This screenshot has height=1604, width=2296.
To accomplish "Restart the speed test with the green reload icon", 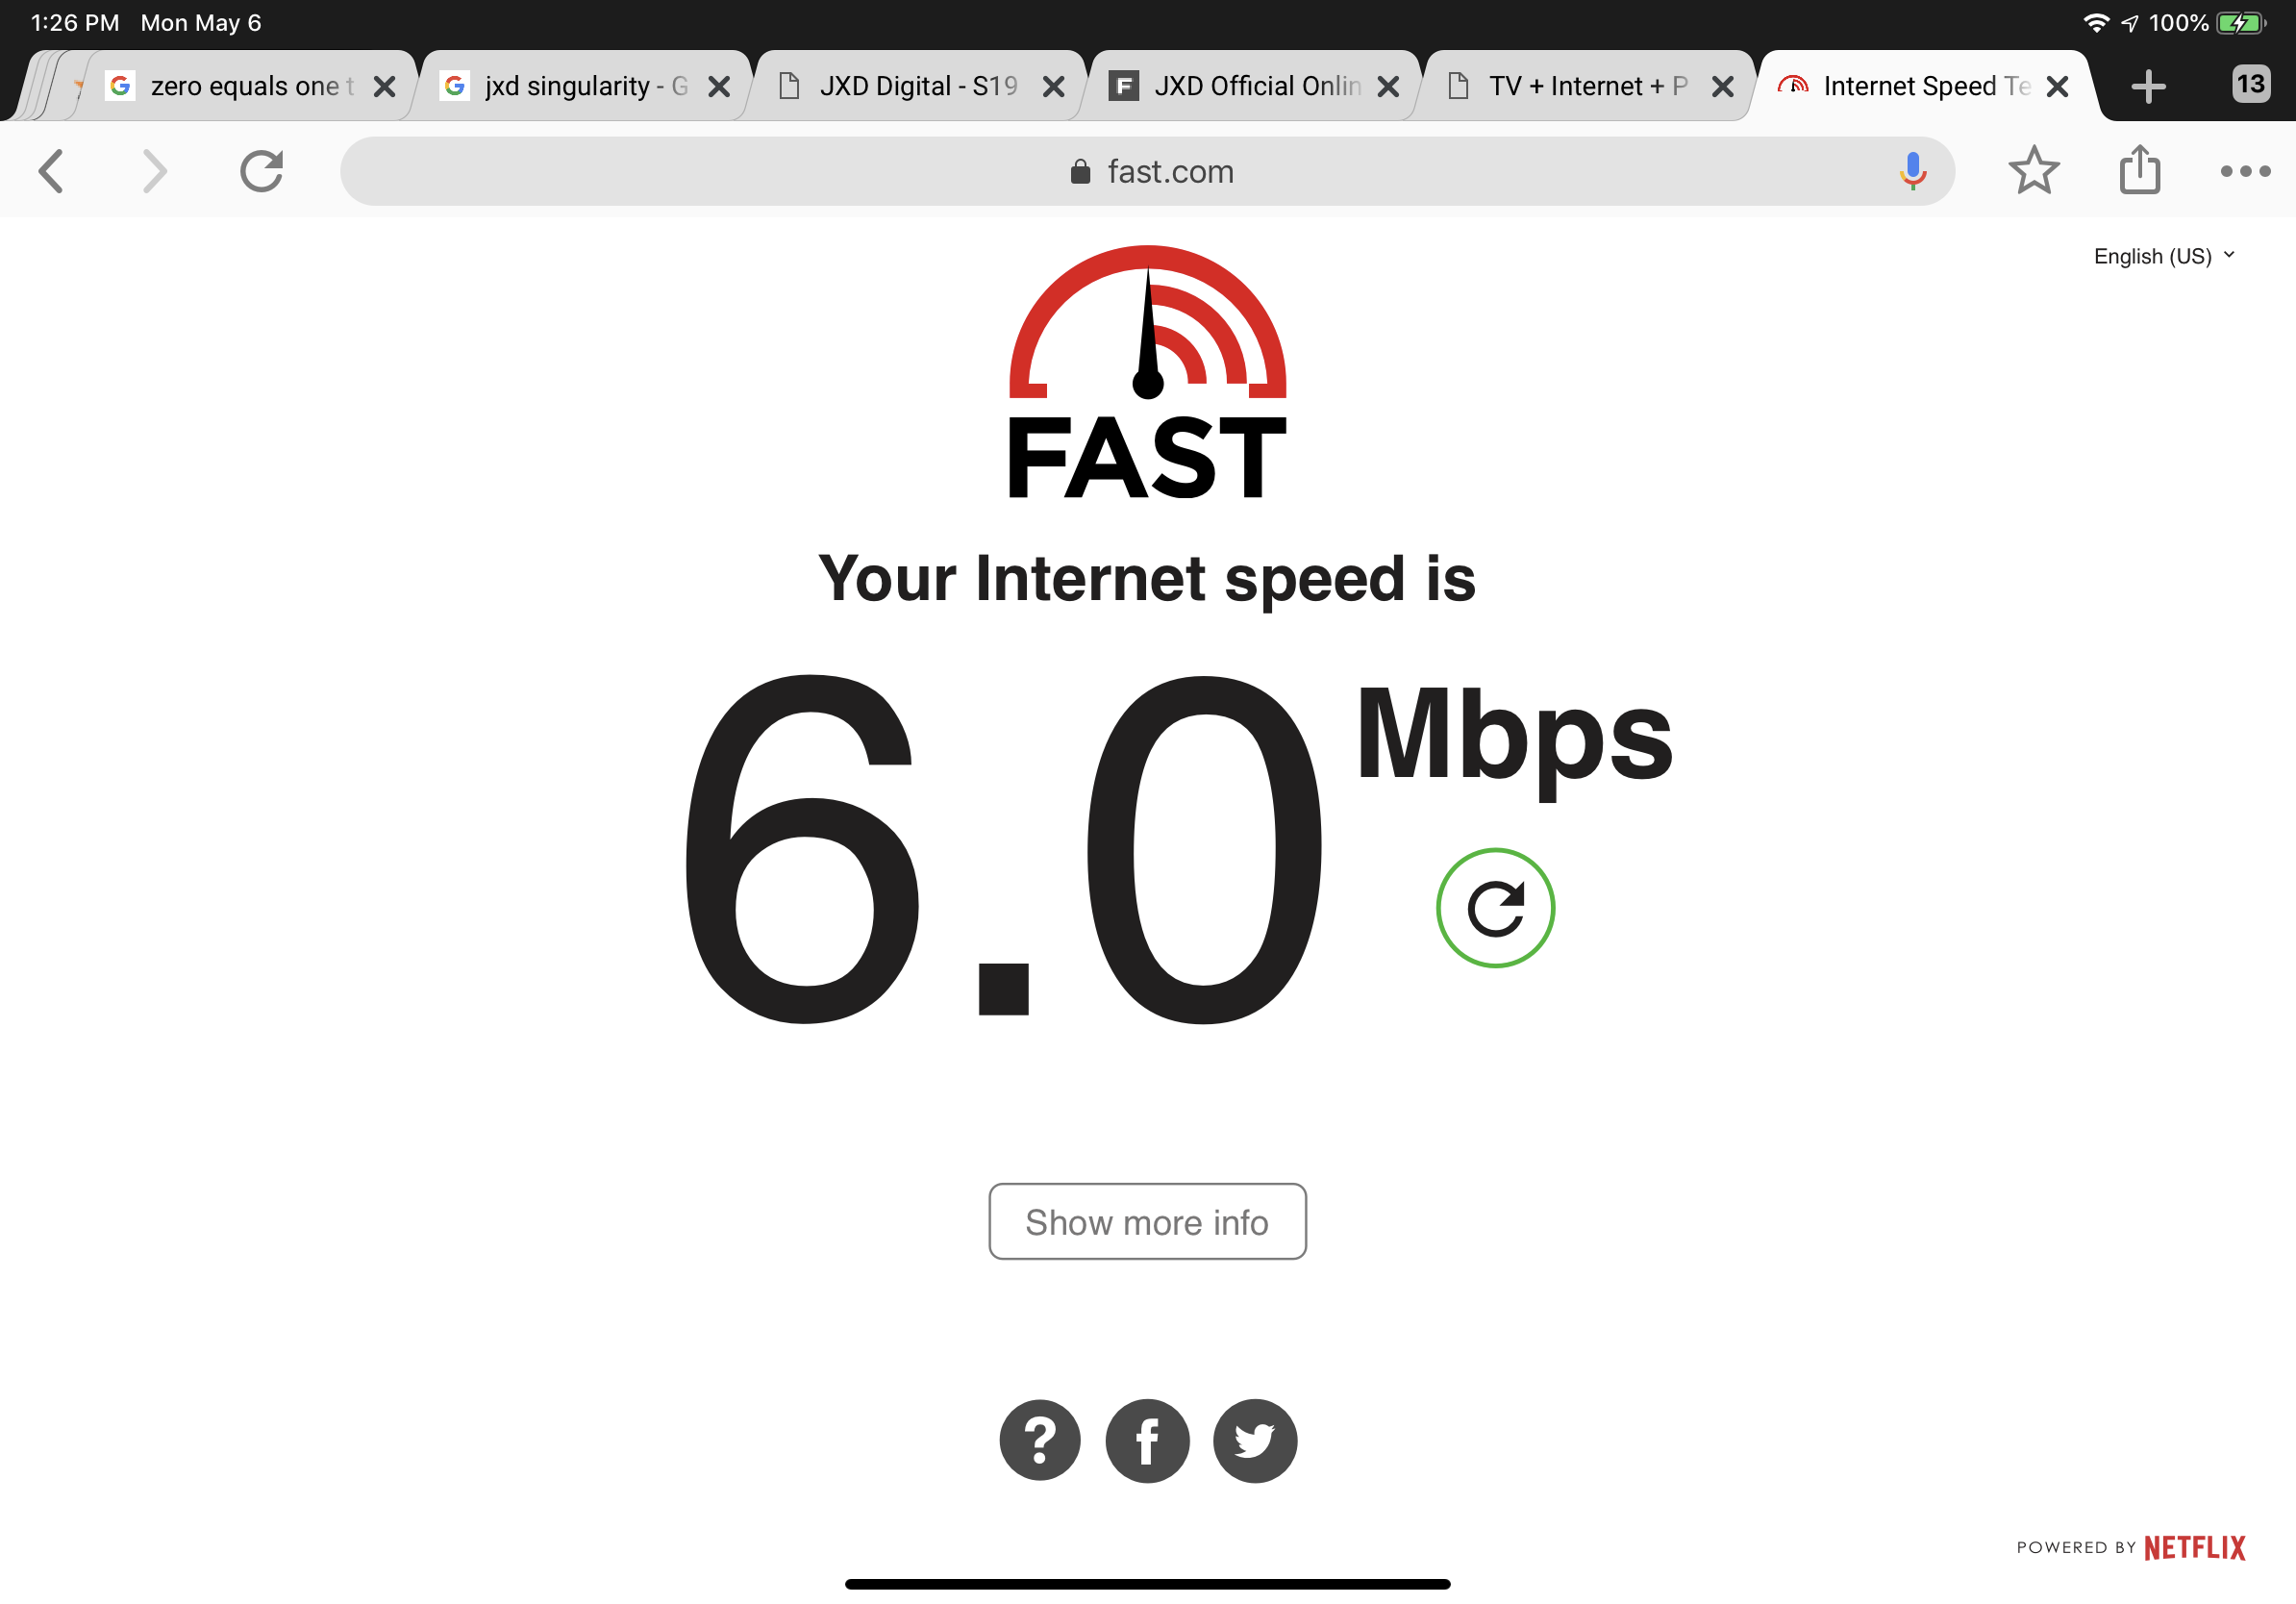I will click(1495, 908).
